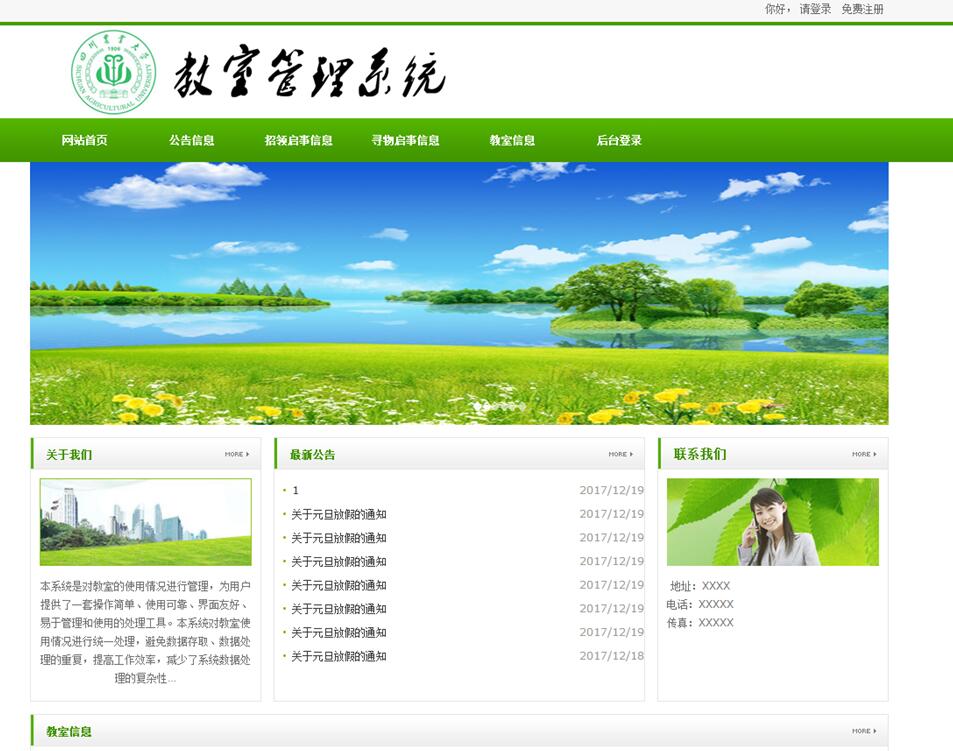The height and width of the screenshot is (751, 953).
Task: Open MORE arrow in 最新公告 section
Action: [621, 454]
